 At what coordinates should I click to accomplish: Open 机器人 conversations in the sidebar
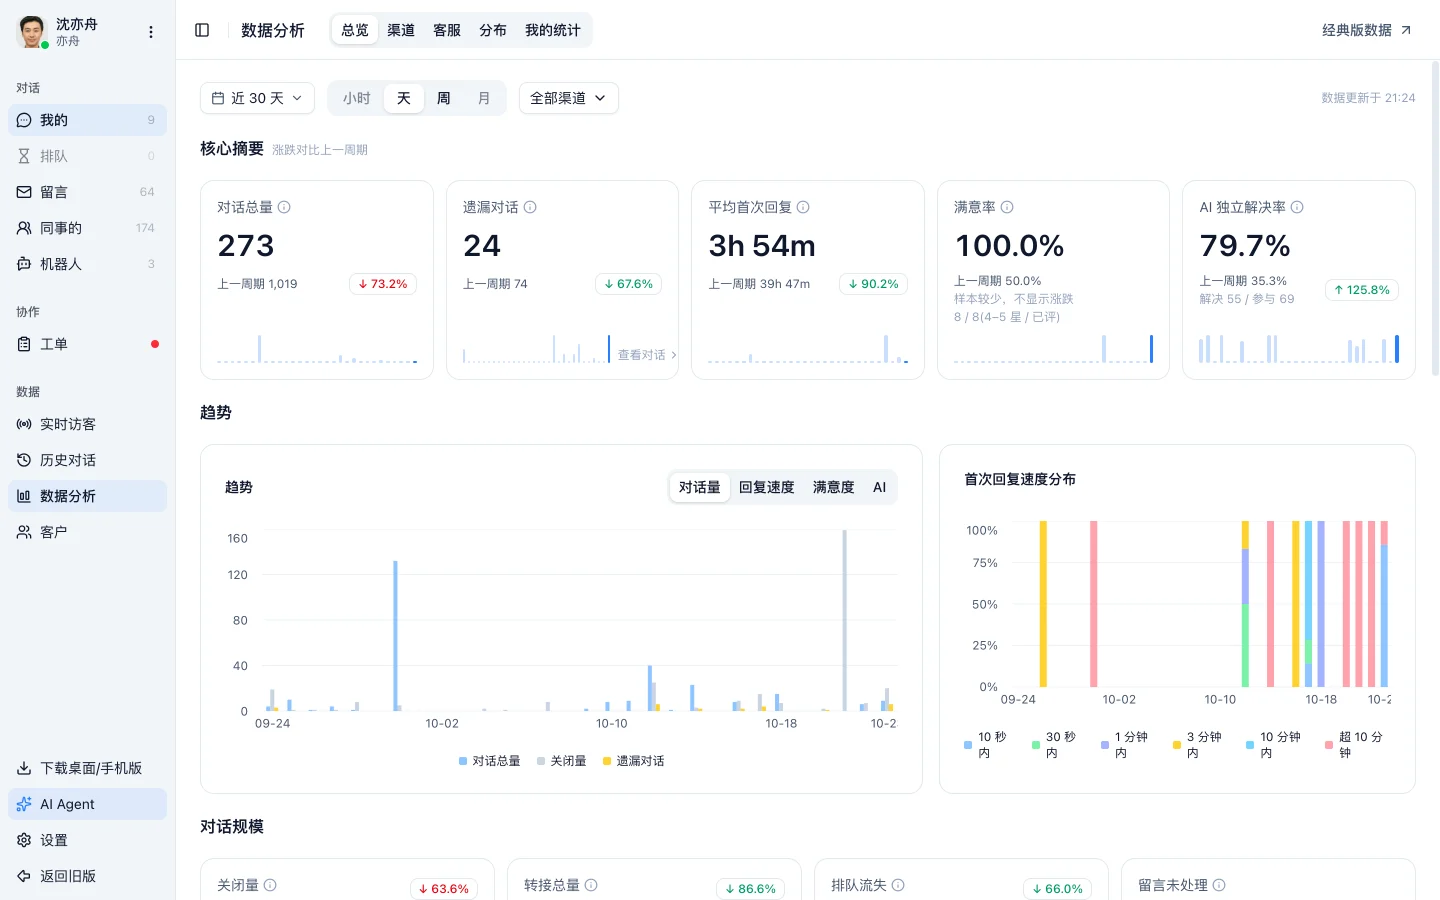point(87,264)
